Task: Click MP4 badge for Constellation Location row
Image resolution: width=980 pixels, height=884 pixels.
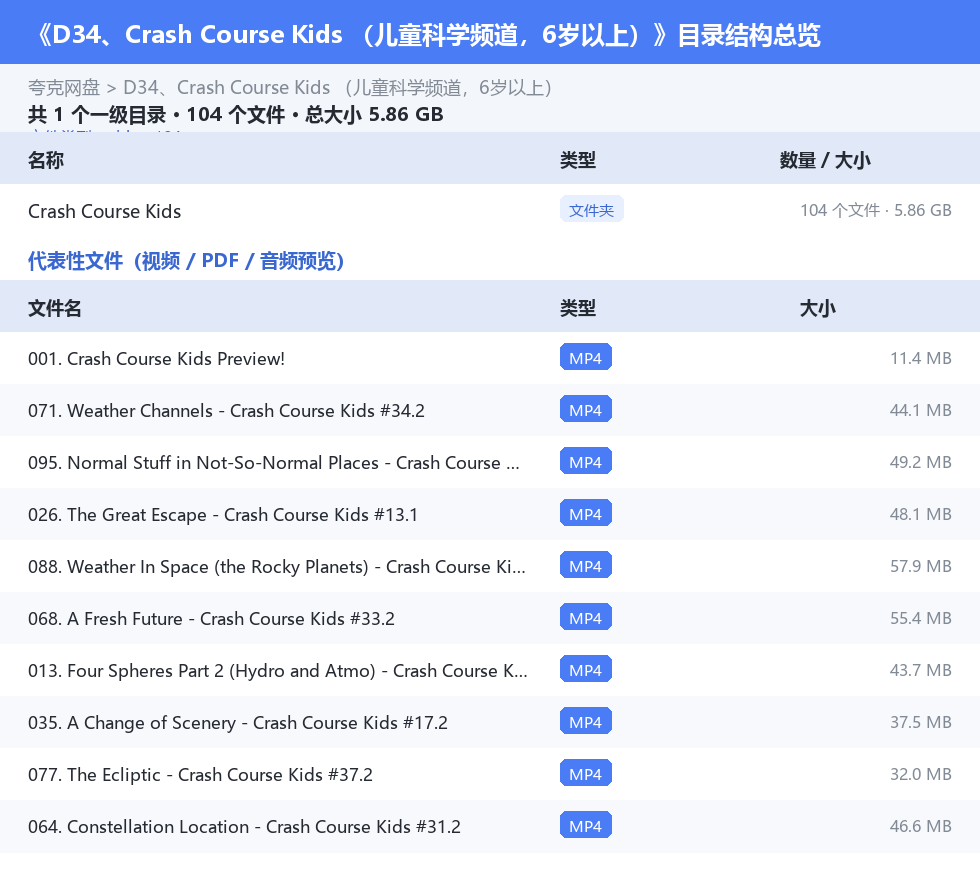Action: point(586,825)
